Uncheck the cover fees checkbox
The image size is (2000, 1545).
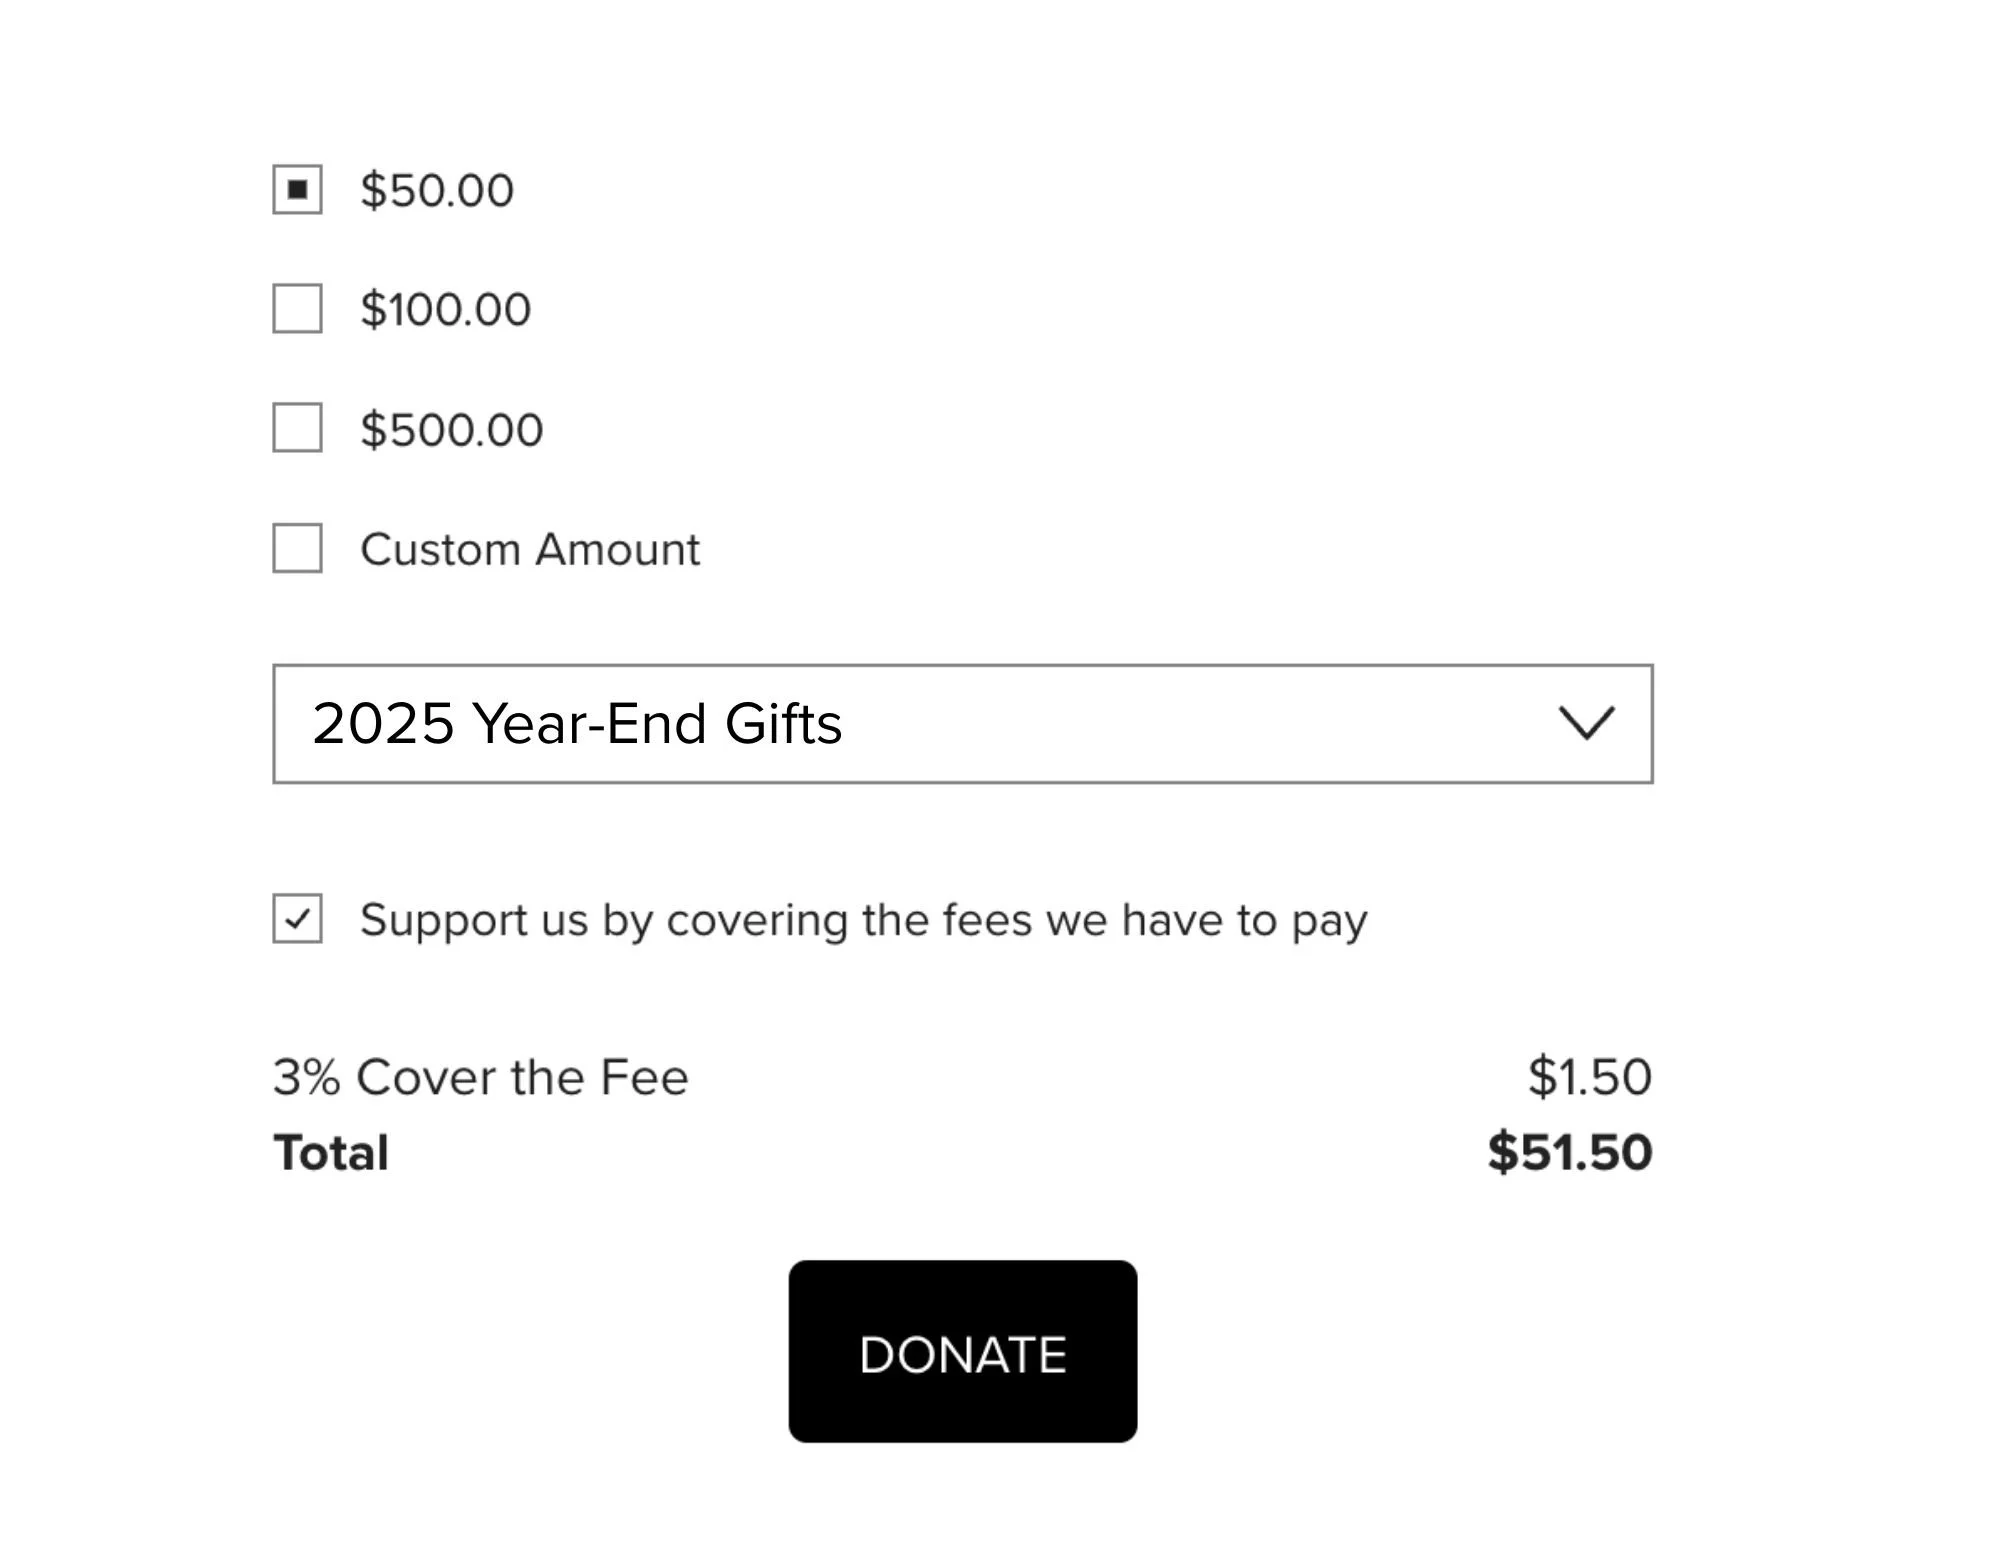click(x=297, y=918)
